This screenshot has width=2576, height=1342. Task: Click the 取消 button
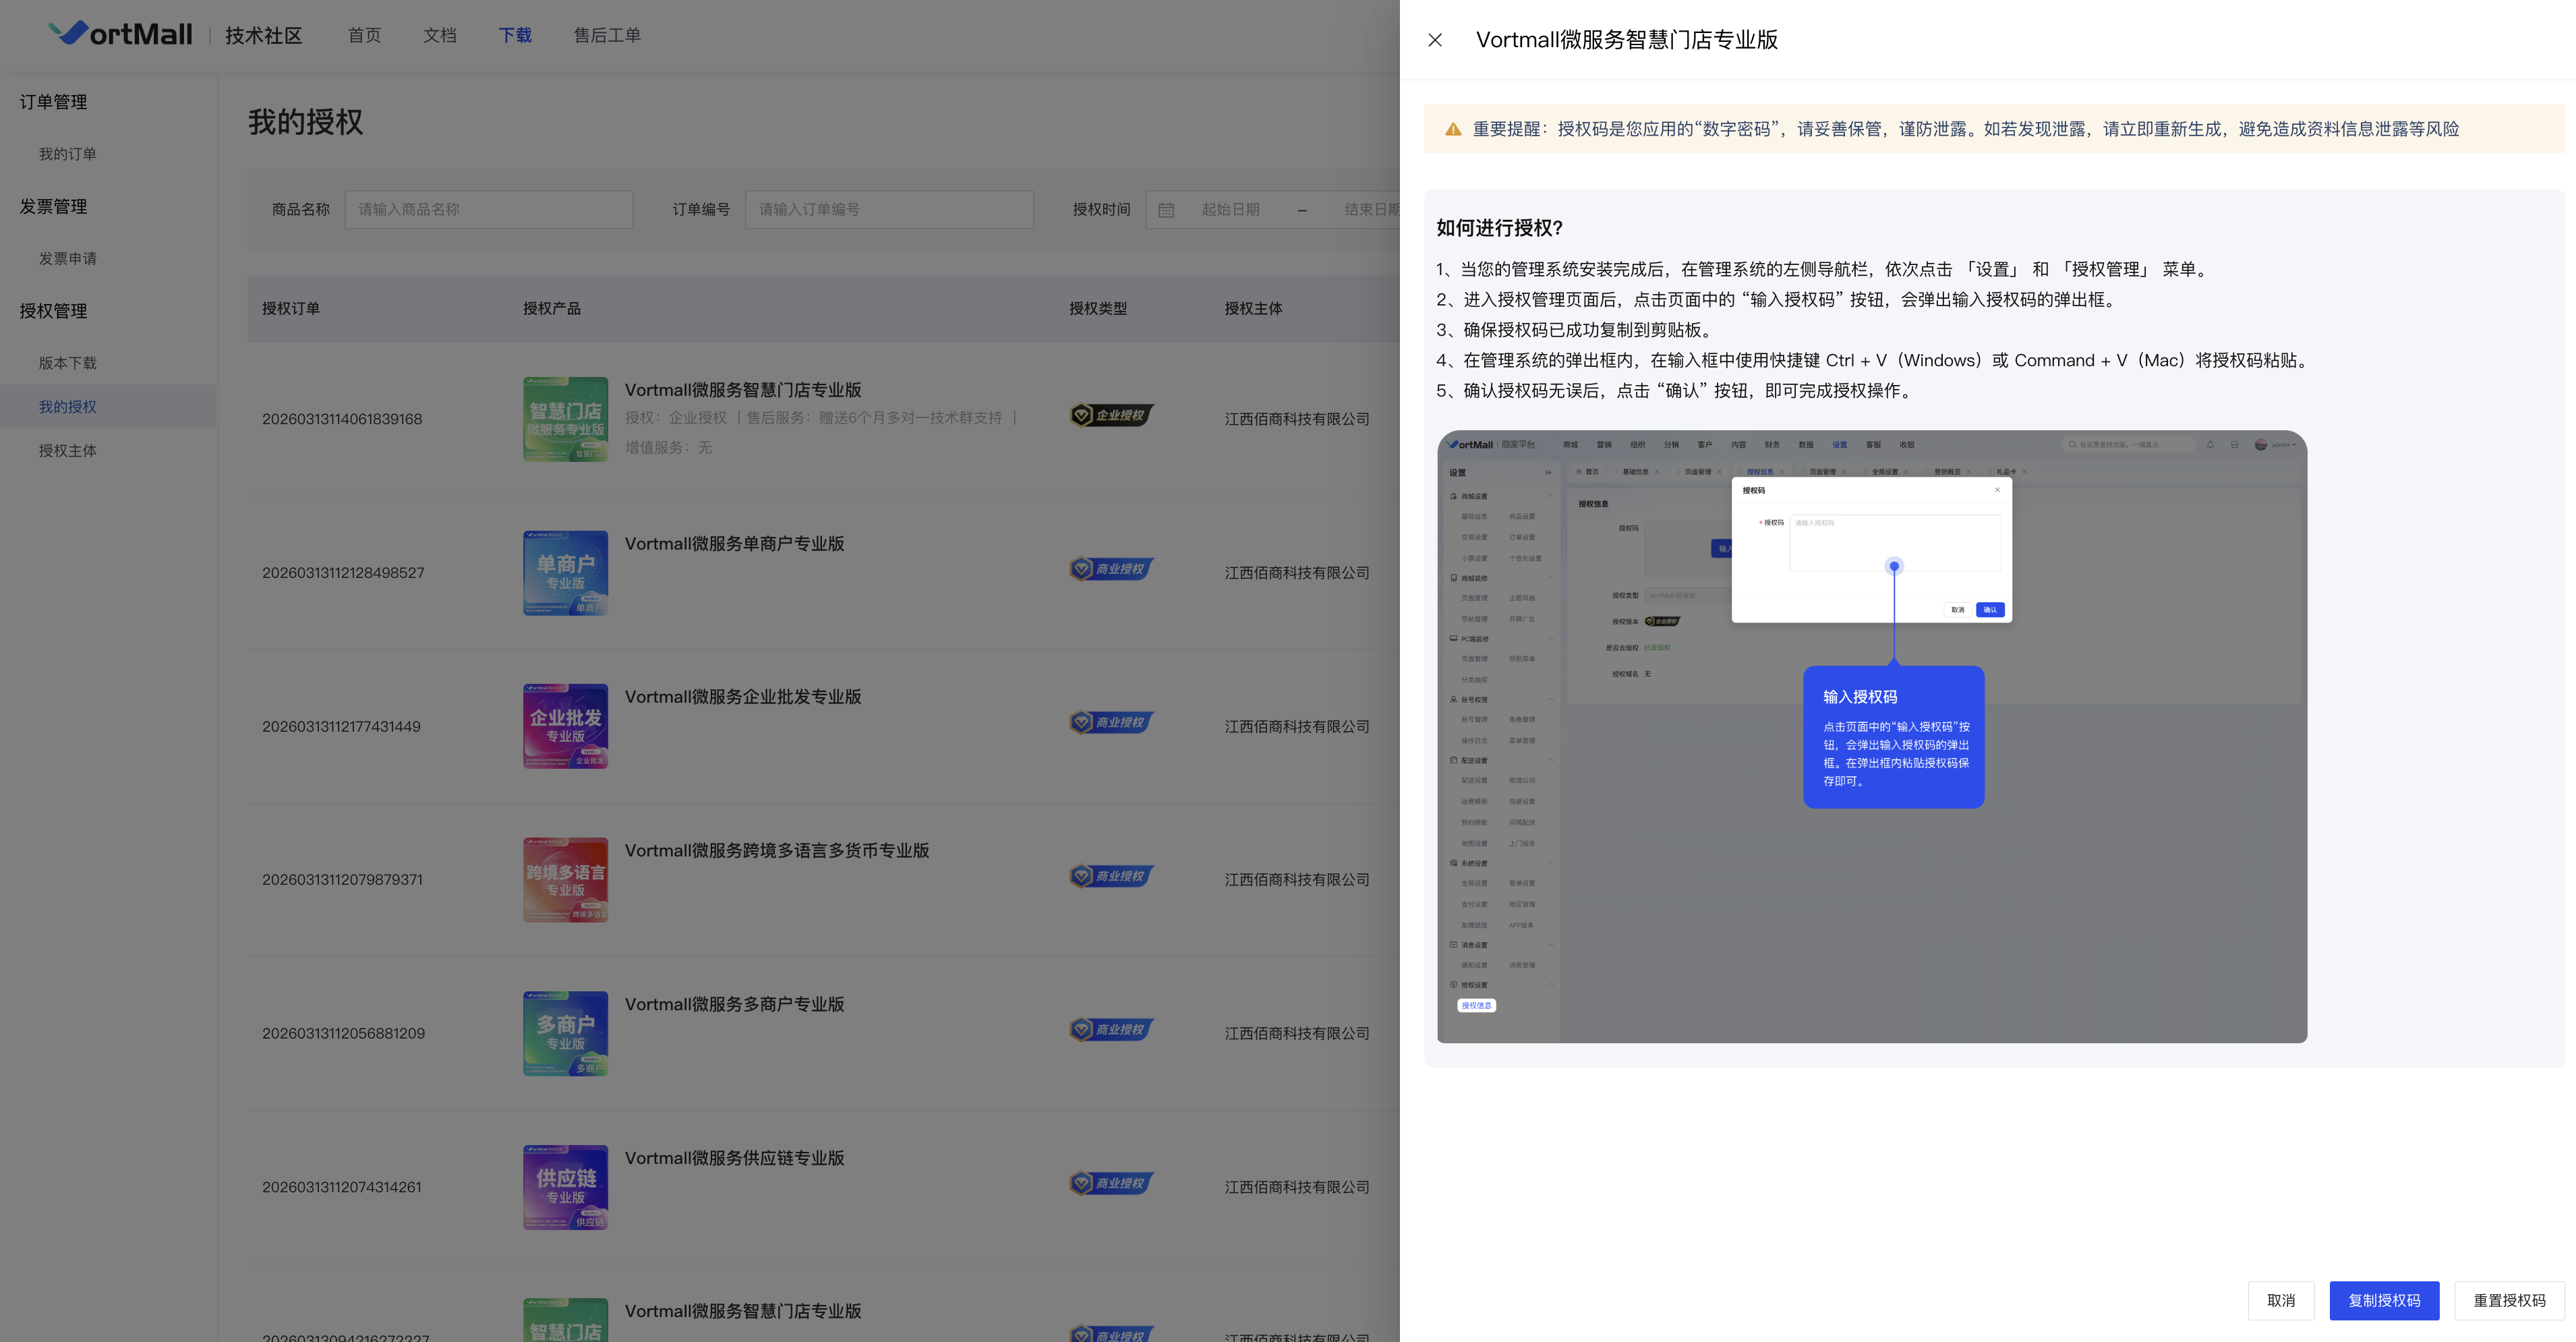2281,1300
